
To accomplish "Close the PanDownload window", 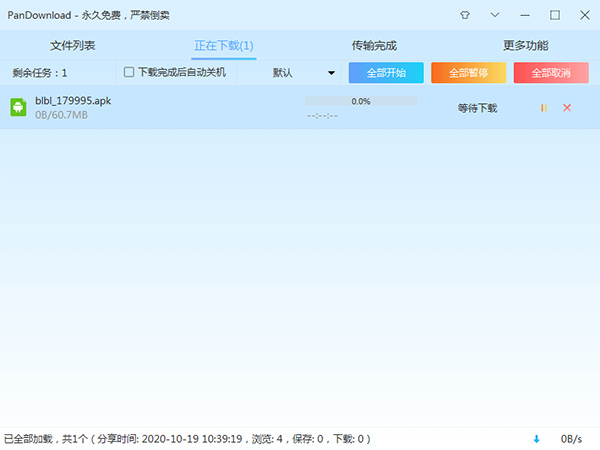I will click(583, 15).
